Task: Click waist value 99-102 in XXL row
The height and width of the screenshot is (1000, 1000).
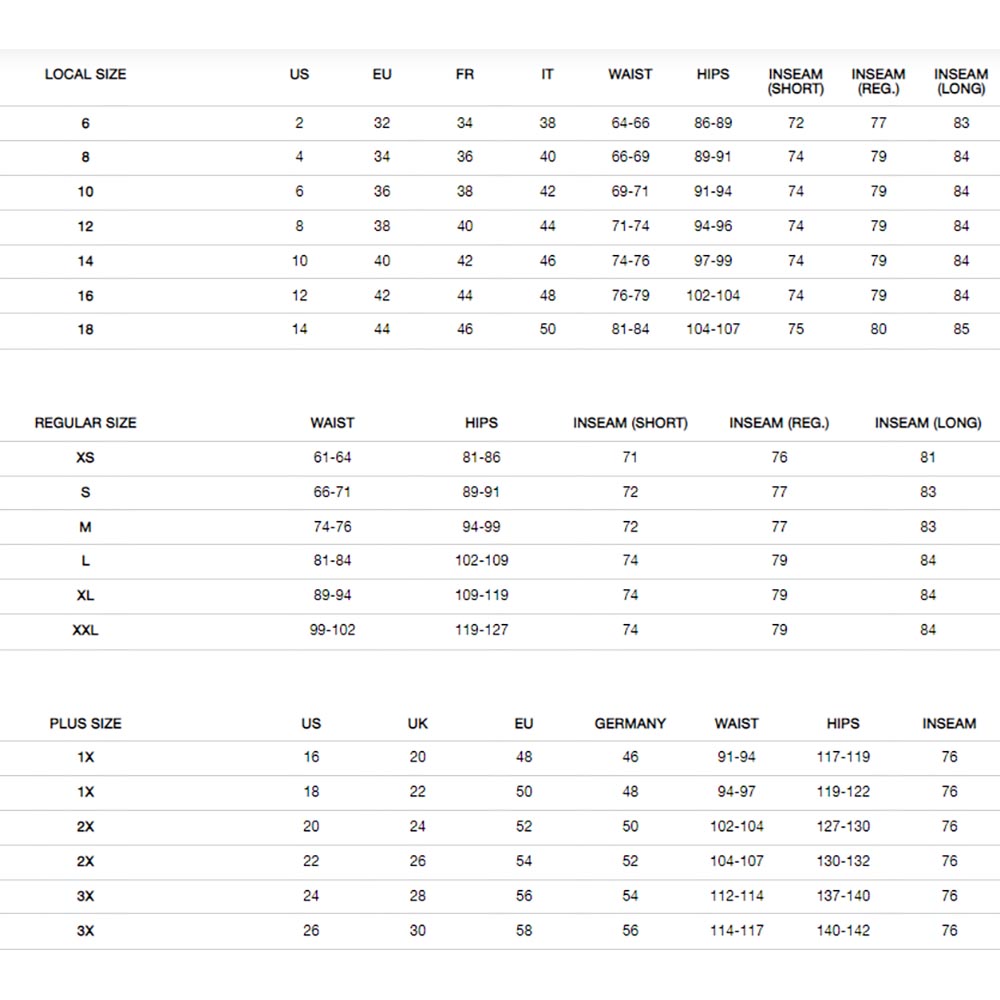Action: (332, 630)
